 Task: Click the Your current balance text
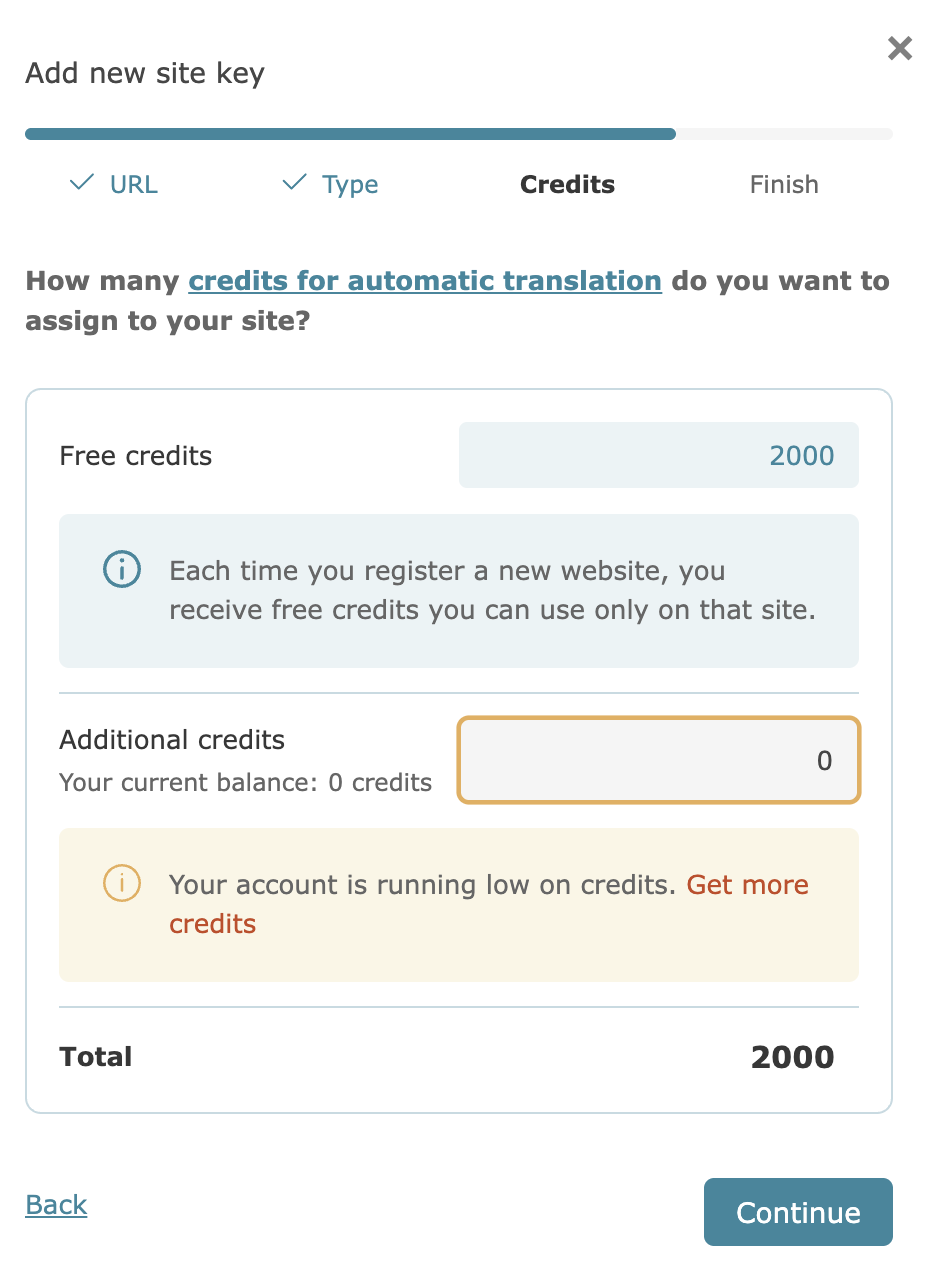point(245,783)
